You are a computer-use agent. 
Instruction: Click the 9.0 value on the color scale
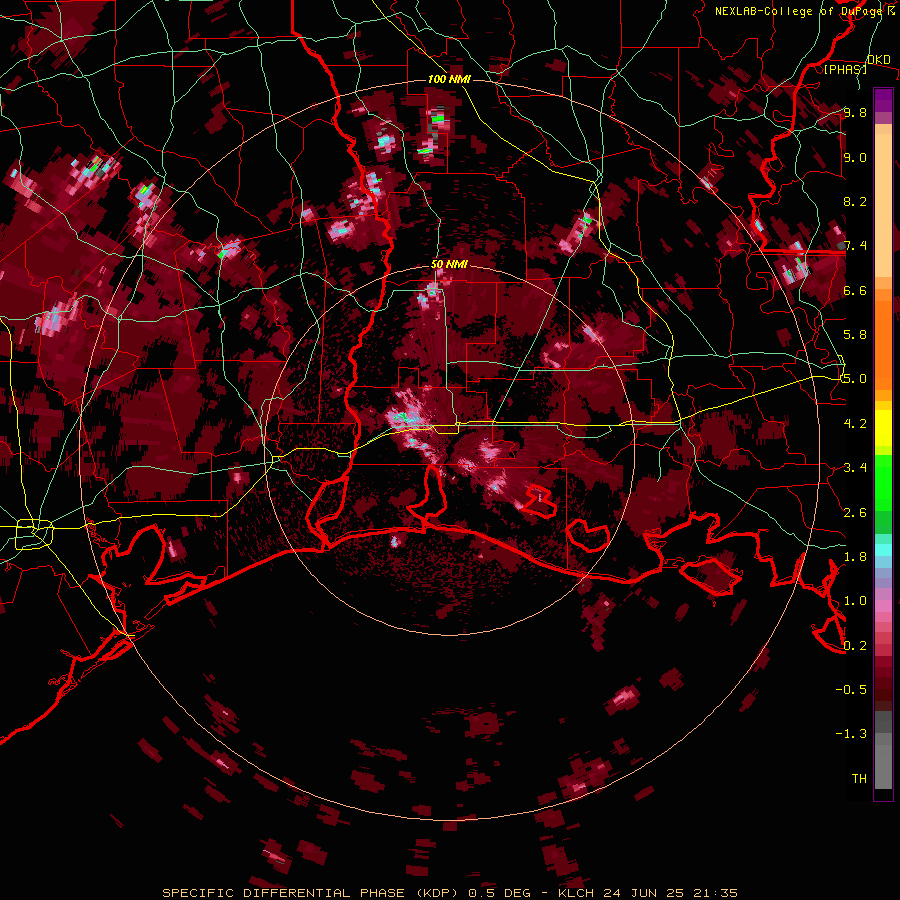tap(855, 157)
